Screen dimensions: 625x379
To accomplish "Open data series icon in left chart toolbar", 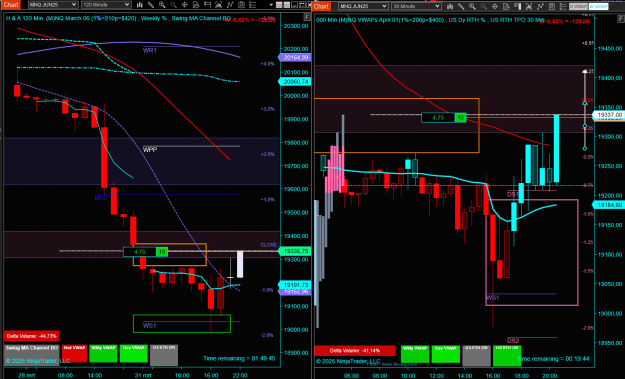I will click(196, 5).
